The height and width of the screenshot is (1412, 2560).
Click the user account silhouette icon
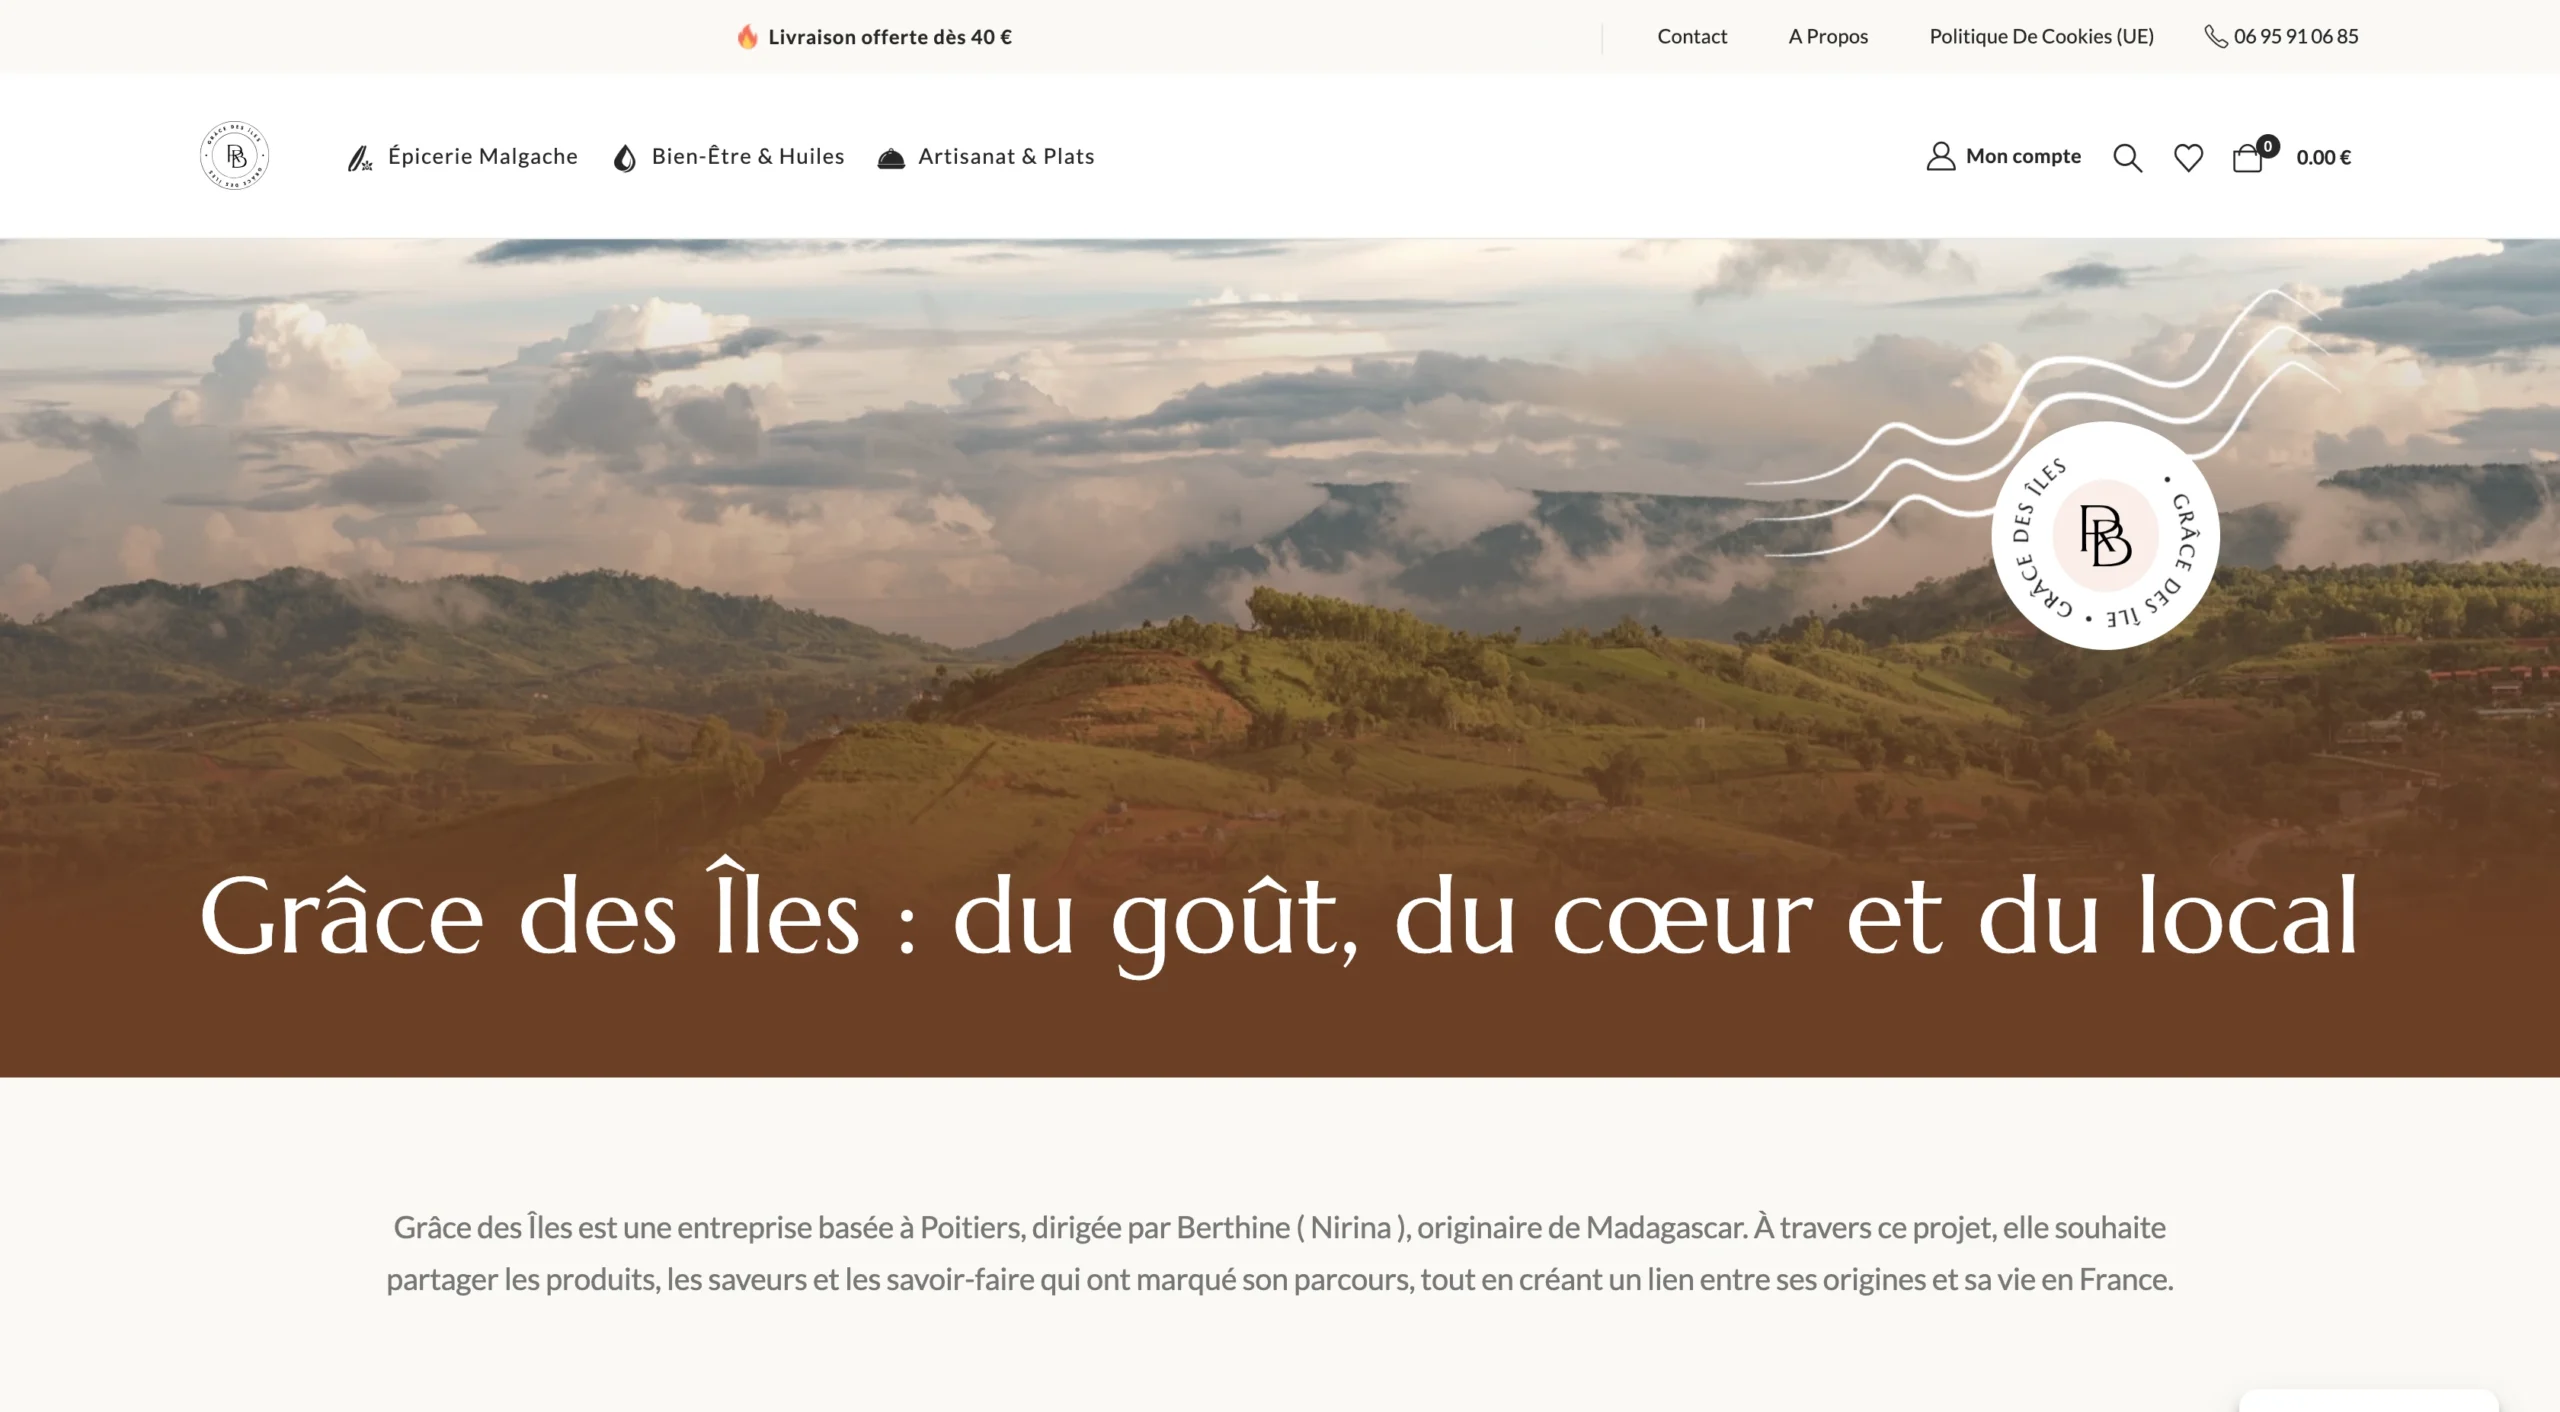1940,156
